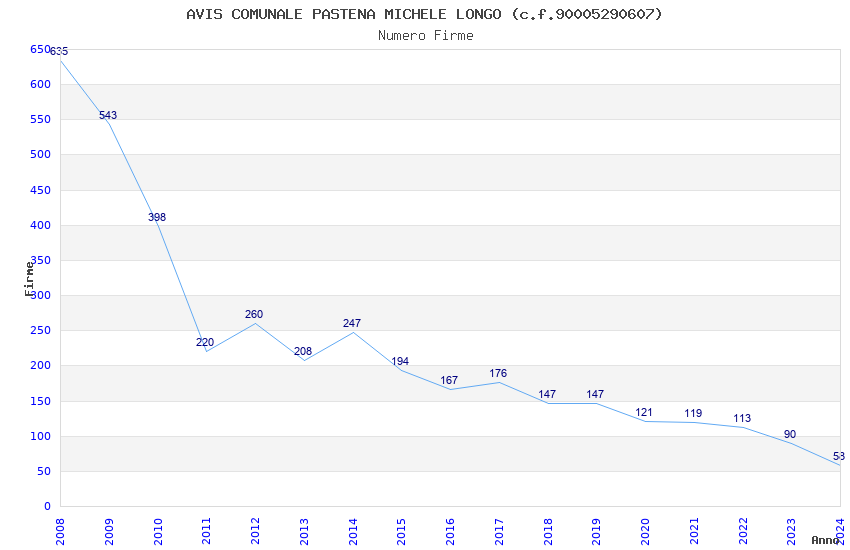The width and height of the screenshot is (850, 550).
Task: Click the y-axis value 150
Action: [x=40, y=402]
